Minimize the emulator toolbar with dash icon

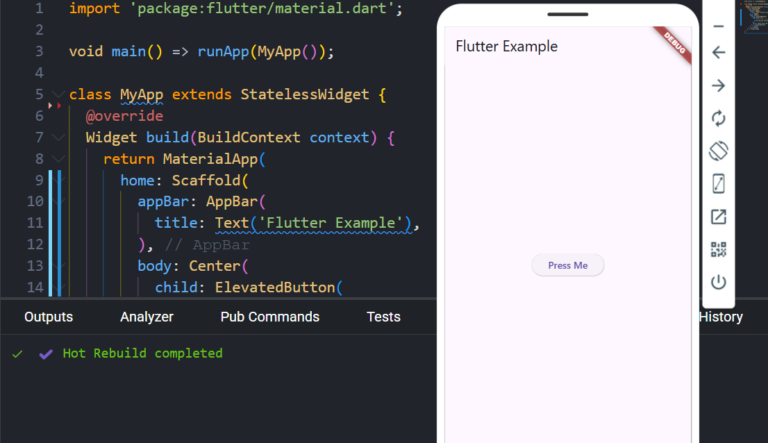pyautogui.click(x=718, y=26)
